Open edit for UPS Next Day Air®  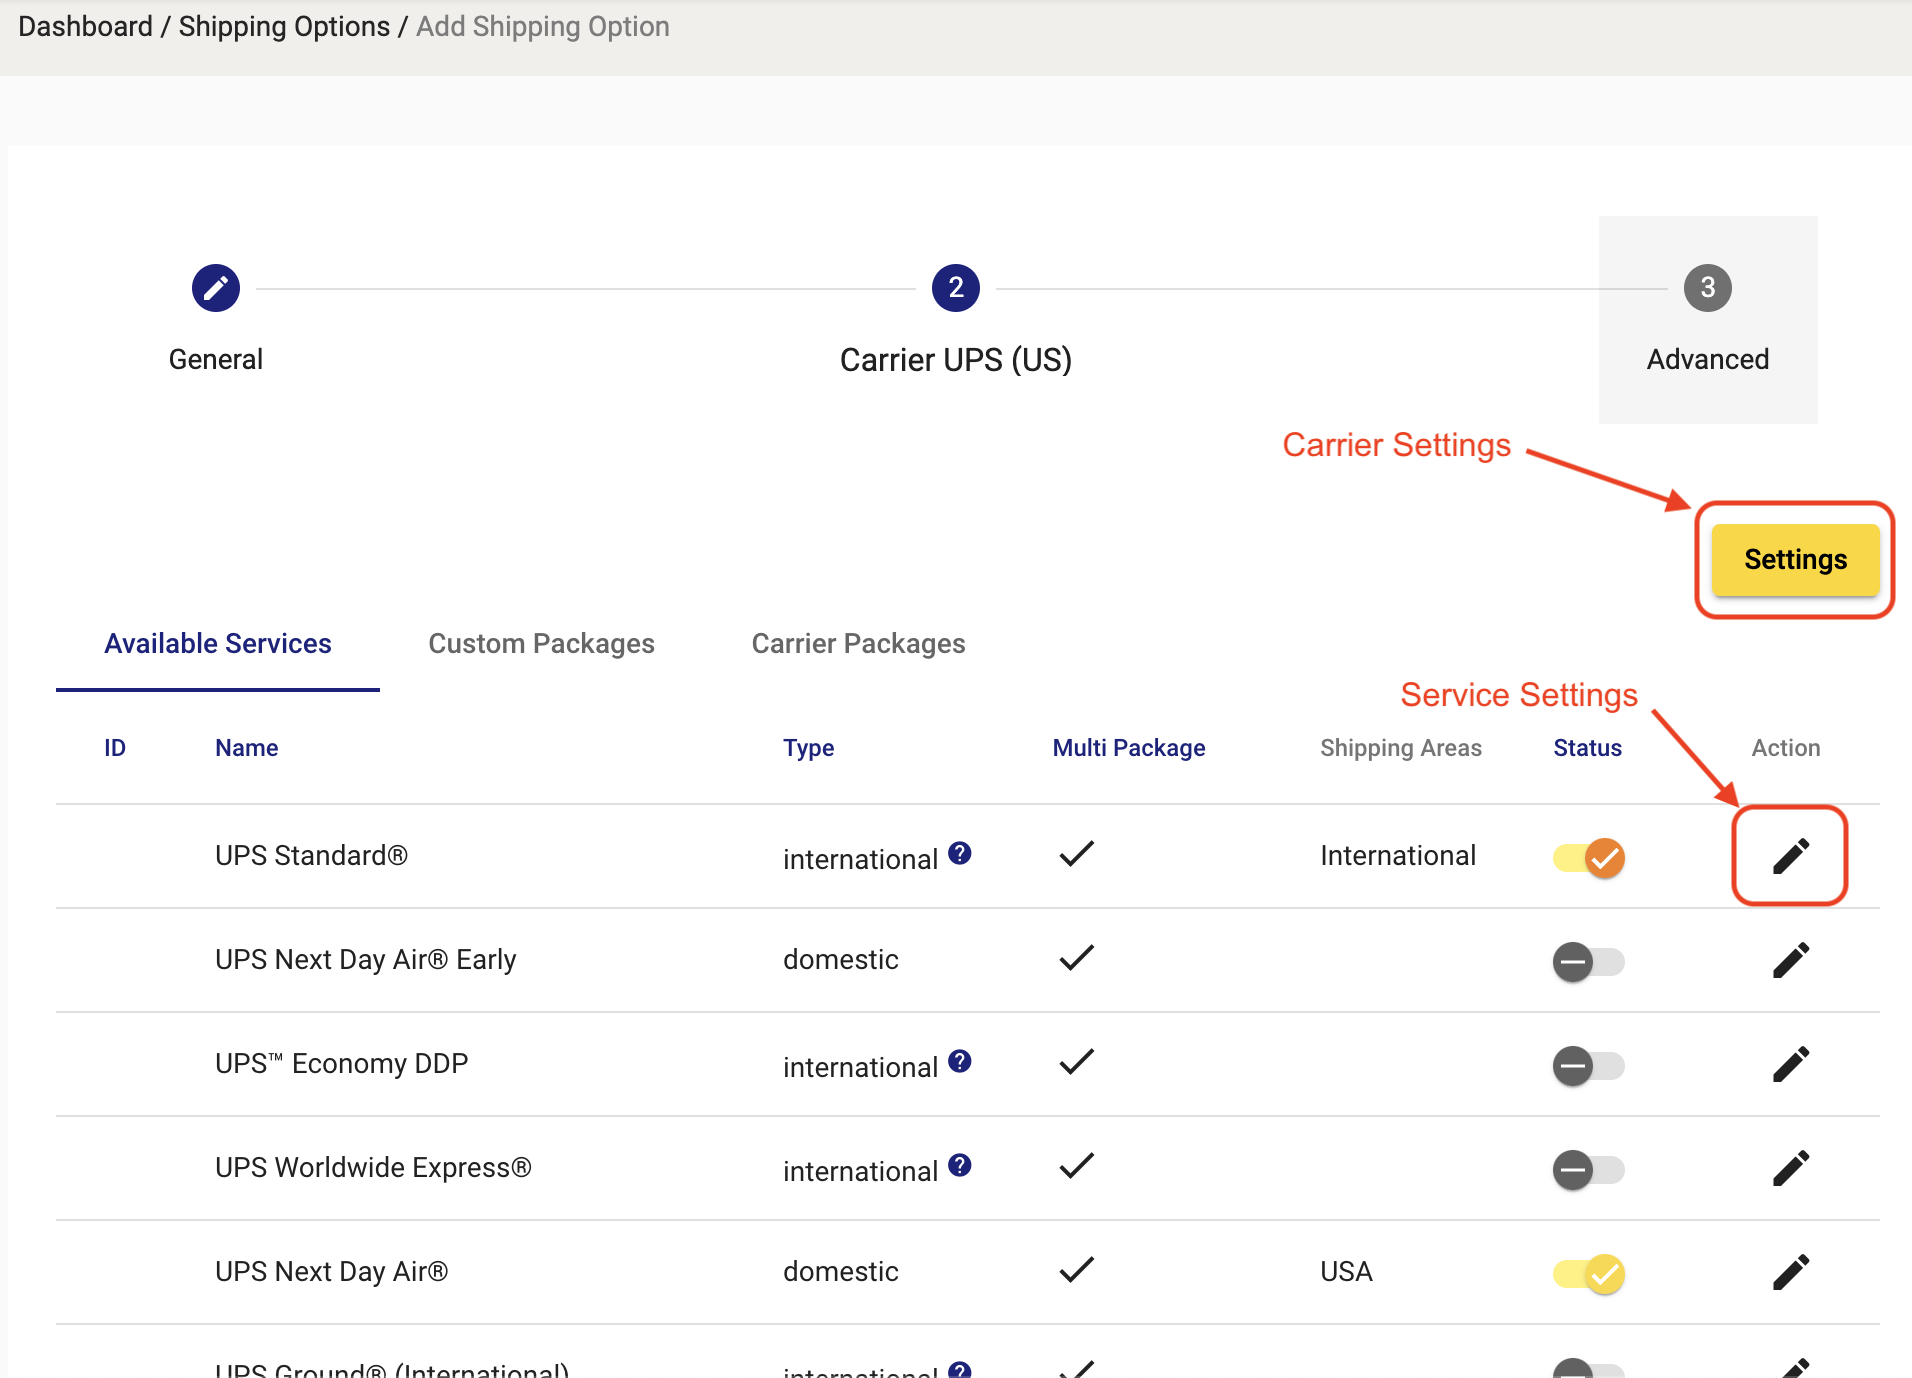point(1791,1272)
